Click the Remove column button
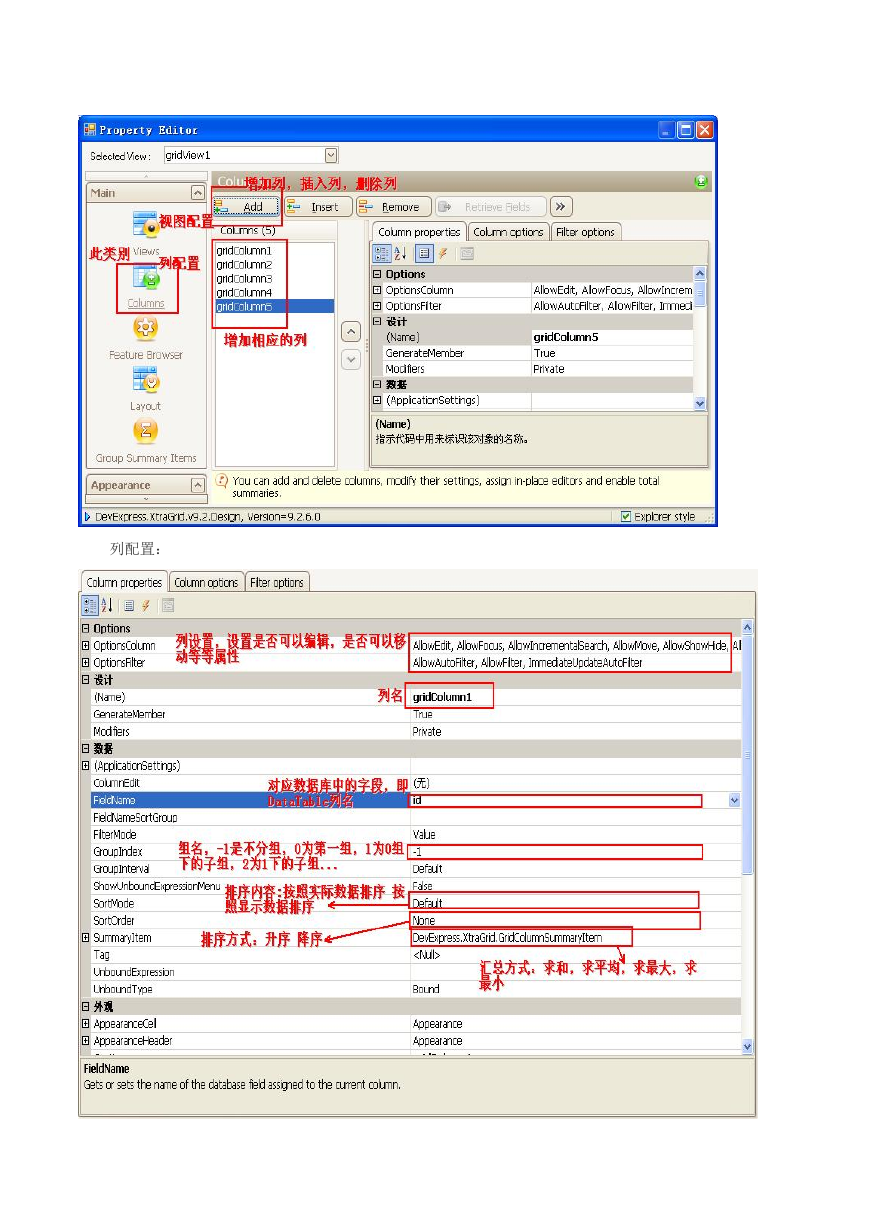869x1228 pixels. pos(393,207)
